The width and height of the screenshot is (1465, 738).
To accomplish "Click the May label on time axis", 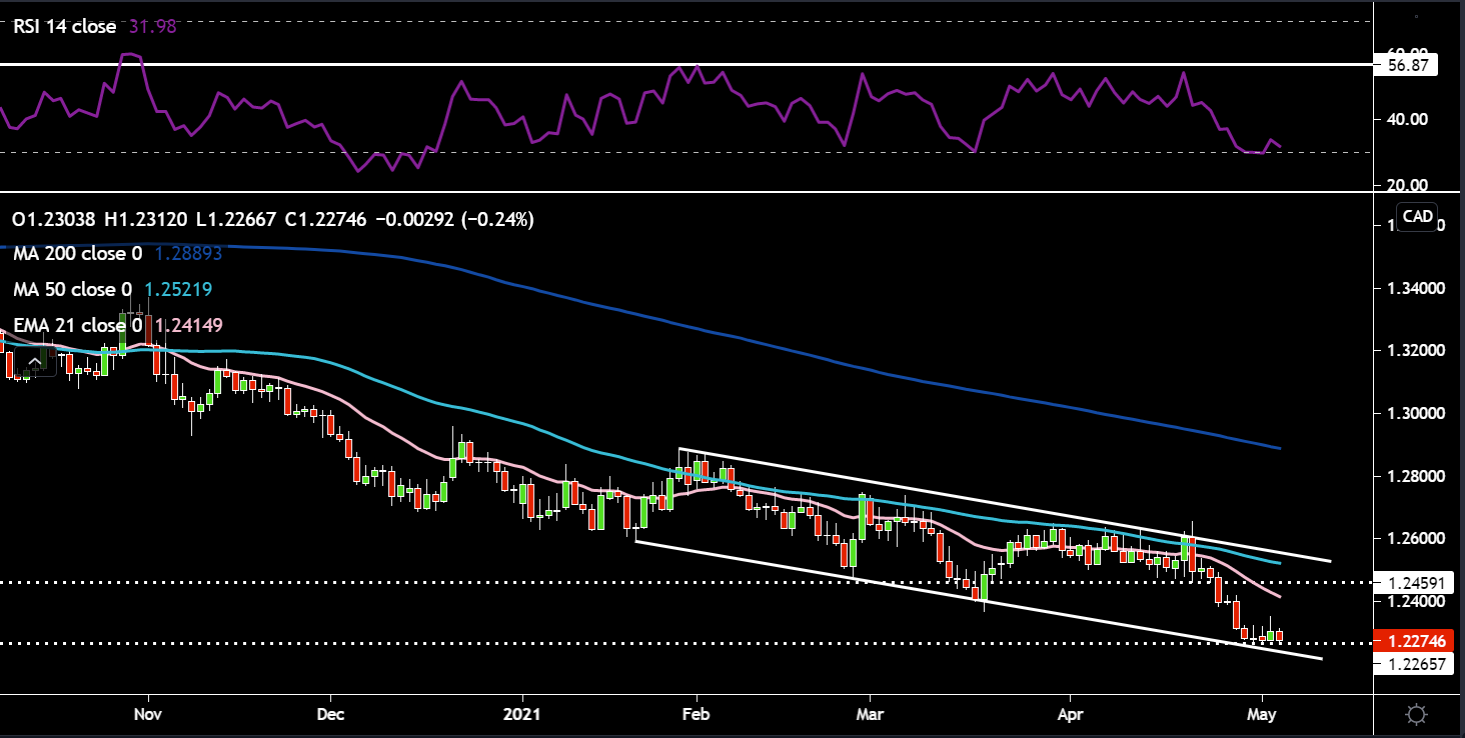I will [1262, 715].
